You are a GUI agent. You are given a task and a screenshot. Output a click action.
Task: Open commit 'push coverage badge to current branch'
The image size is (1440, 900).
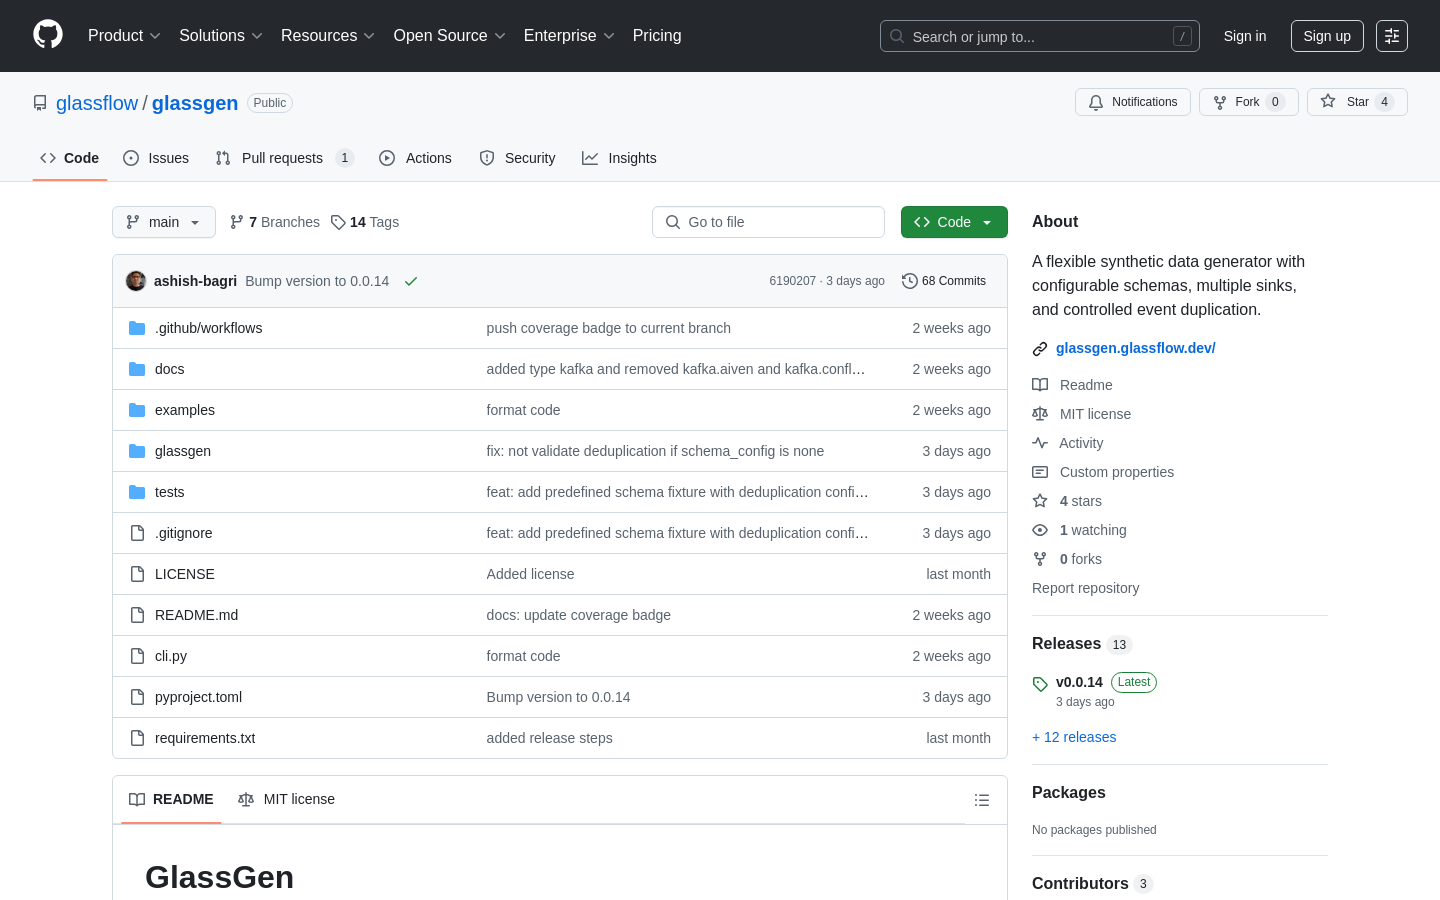[608, 328]
